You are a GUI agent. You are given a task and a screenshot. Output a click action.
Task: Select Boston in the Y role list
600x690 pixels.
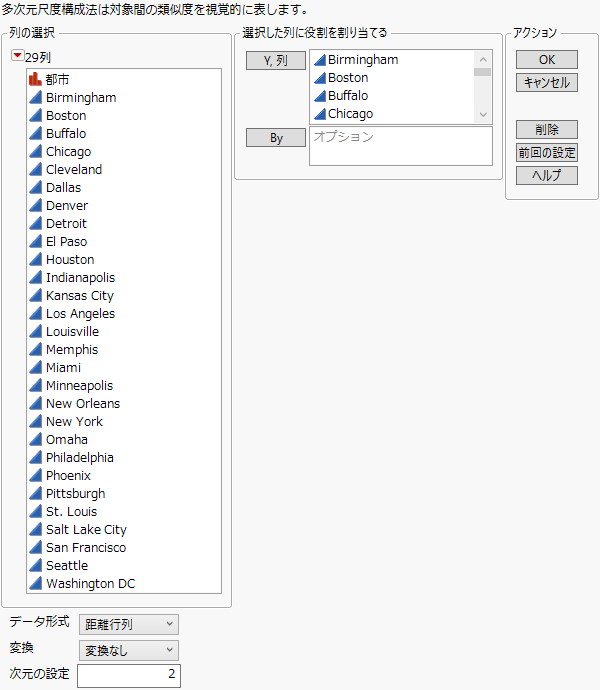348,78
